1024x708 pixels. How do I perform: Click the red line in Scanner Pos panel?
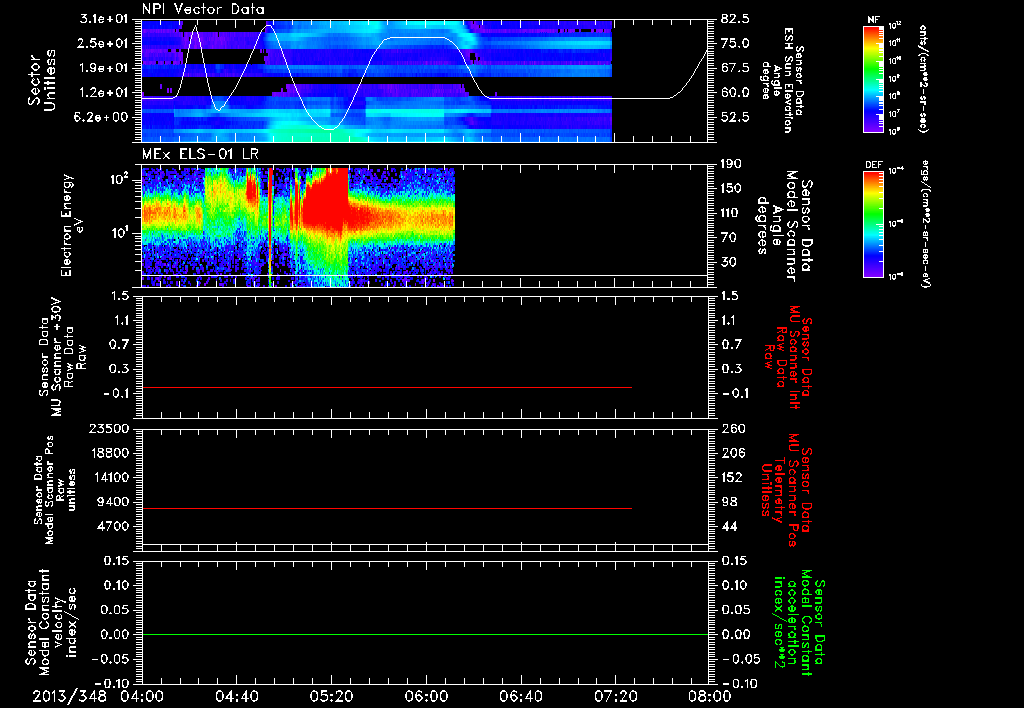click(x=387, y=508)
